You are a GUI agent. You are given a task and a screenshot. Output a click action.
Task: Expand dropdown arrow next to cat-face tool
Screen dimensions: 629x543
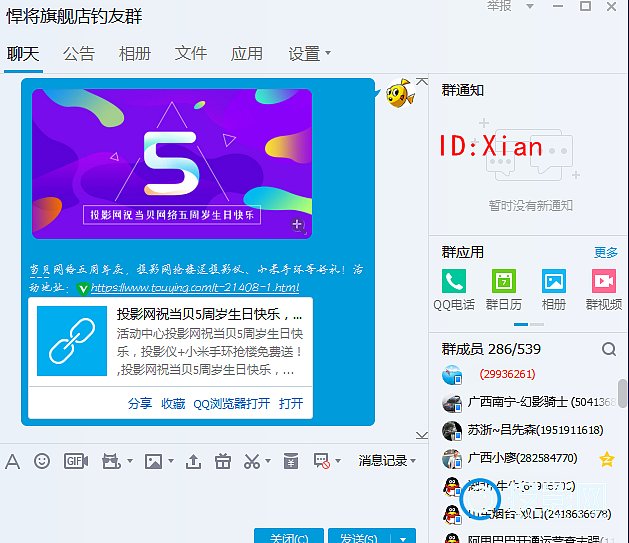pyautogui.click(x=130, y=461)
